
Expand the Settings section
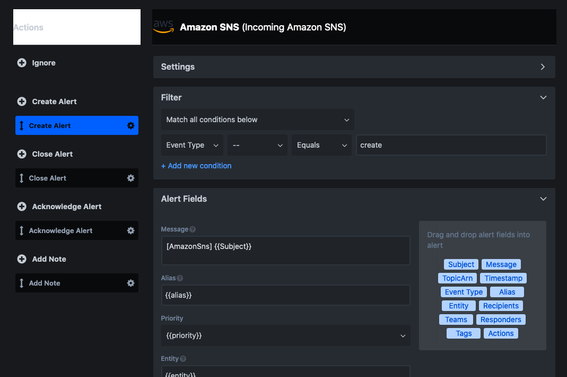[x=542, y=67]
